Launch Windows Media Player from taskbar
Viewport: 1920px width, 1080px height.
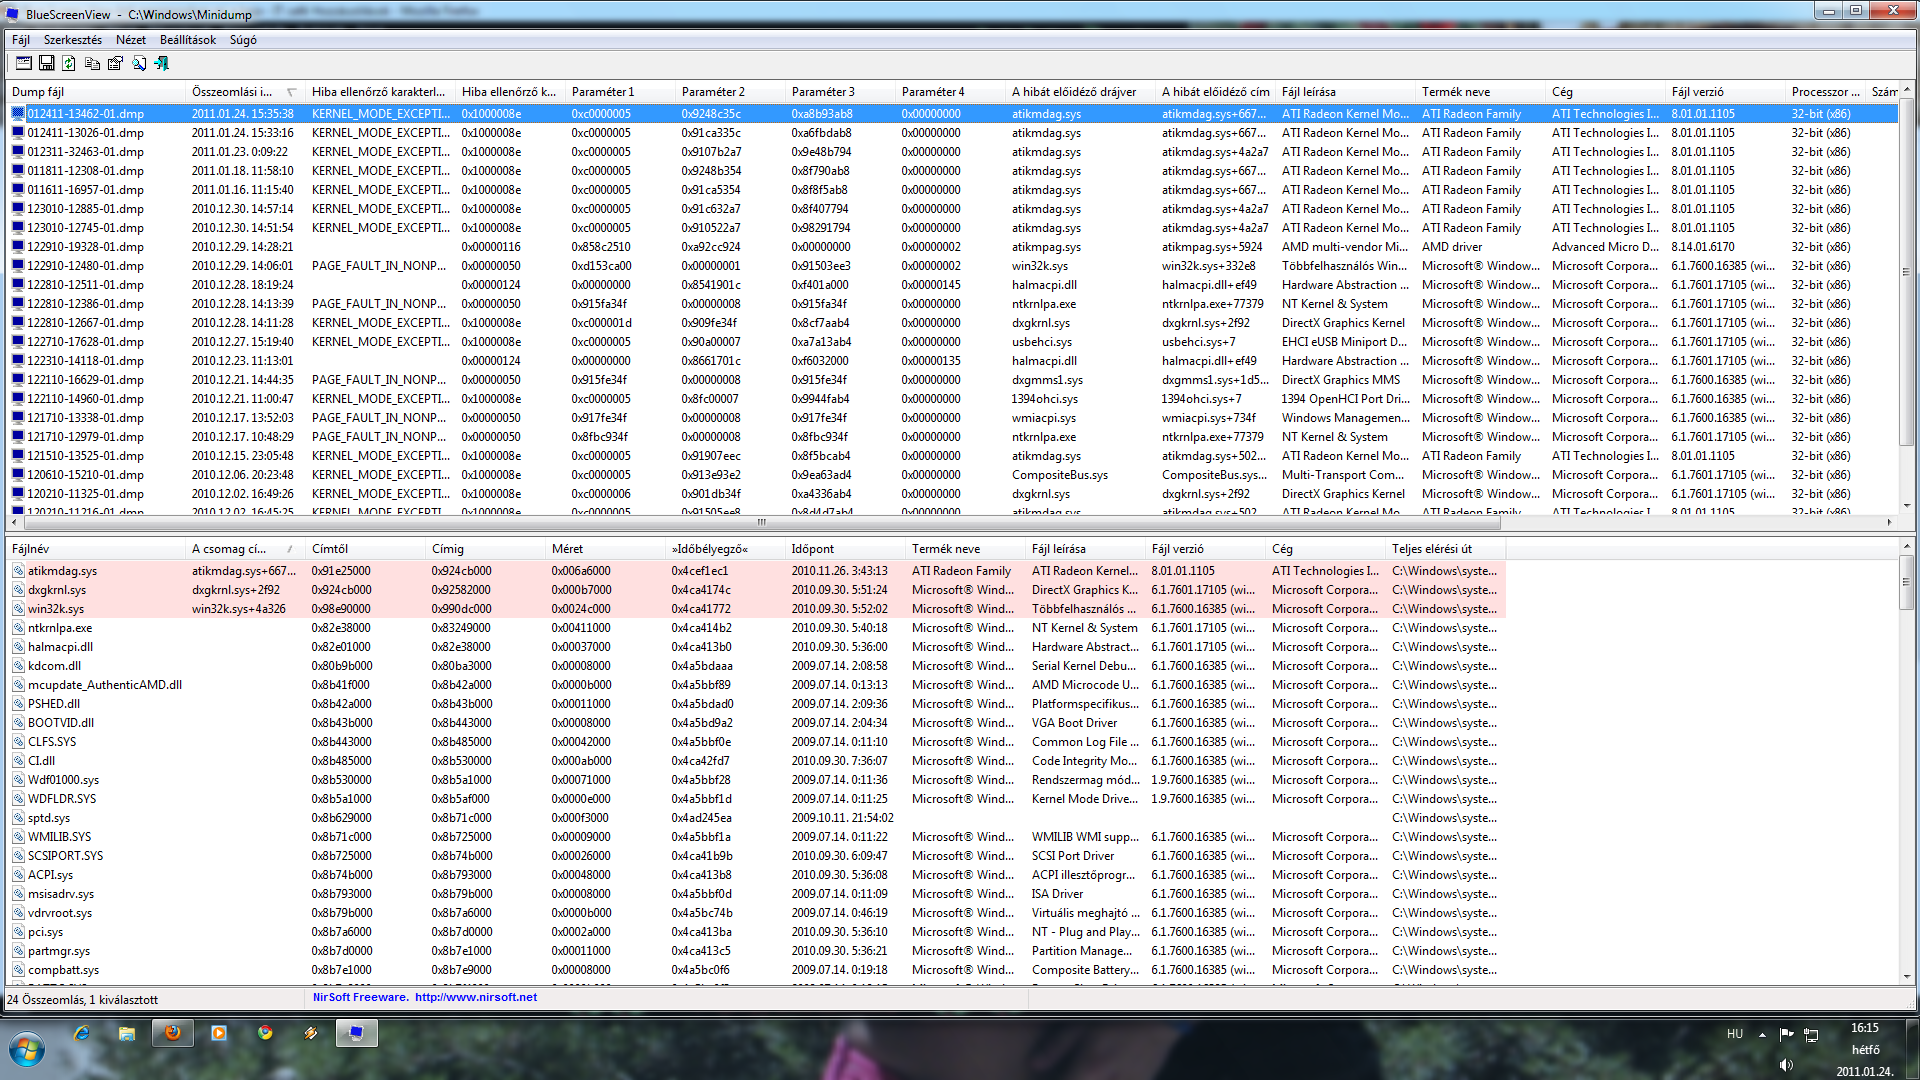[x=219, y=1033]
